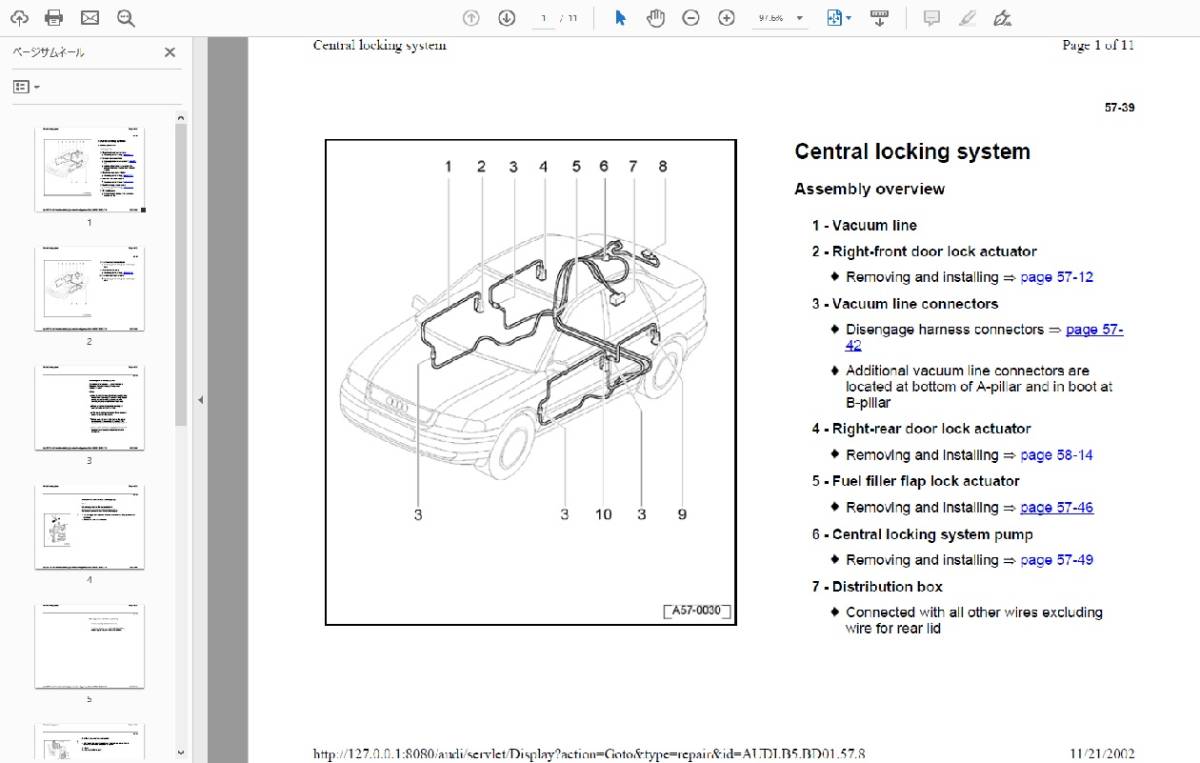Click '2 - Right-front door lock actuator'
This screenshot has width=1200, height=763.
point(924,251)
